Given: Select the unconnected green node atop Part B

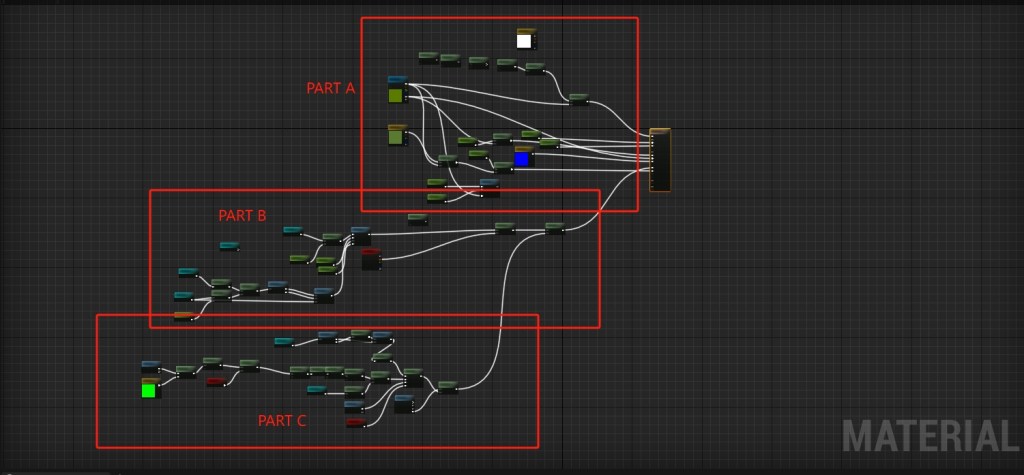Looking at the screenshot, I should coord(417,218).
